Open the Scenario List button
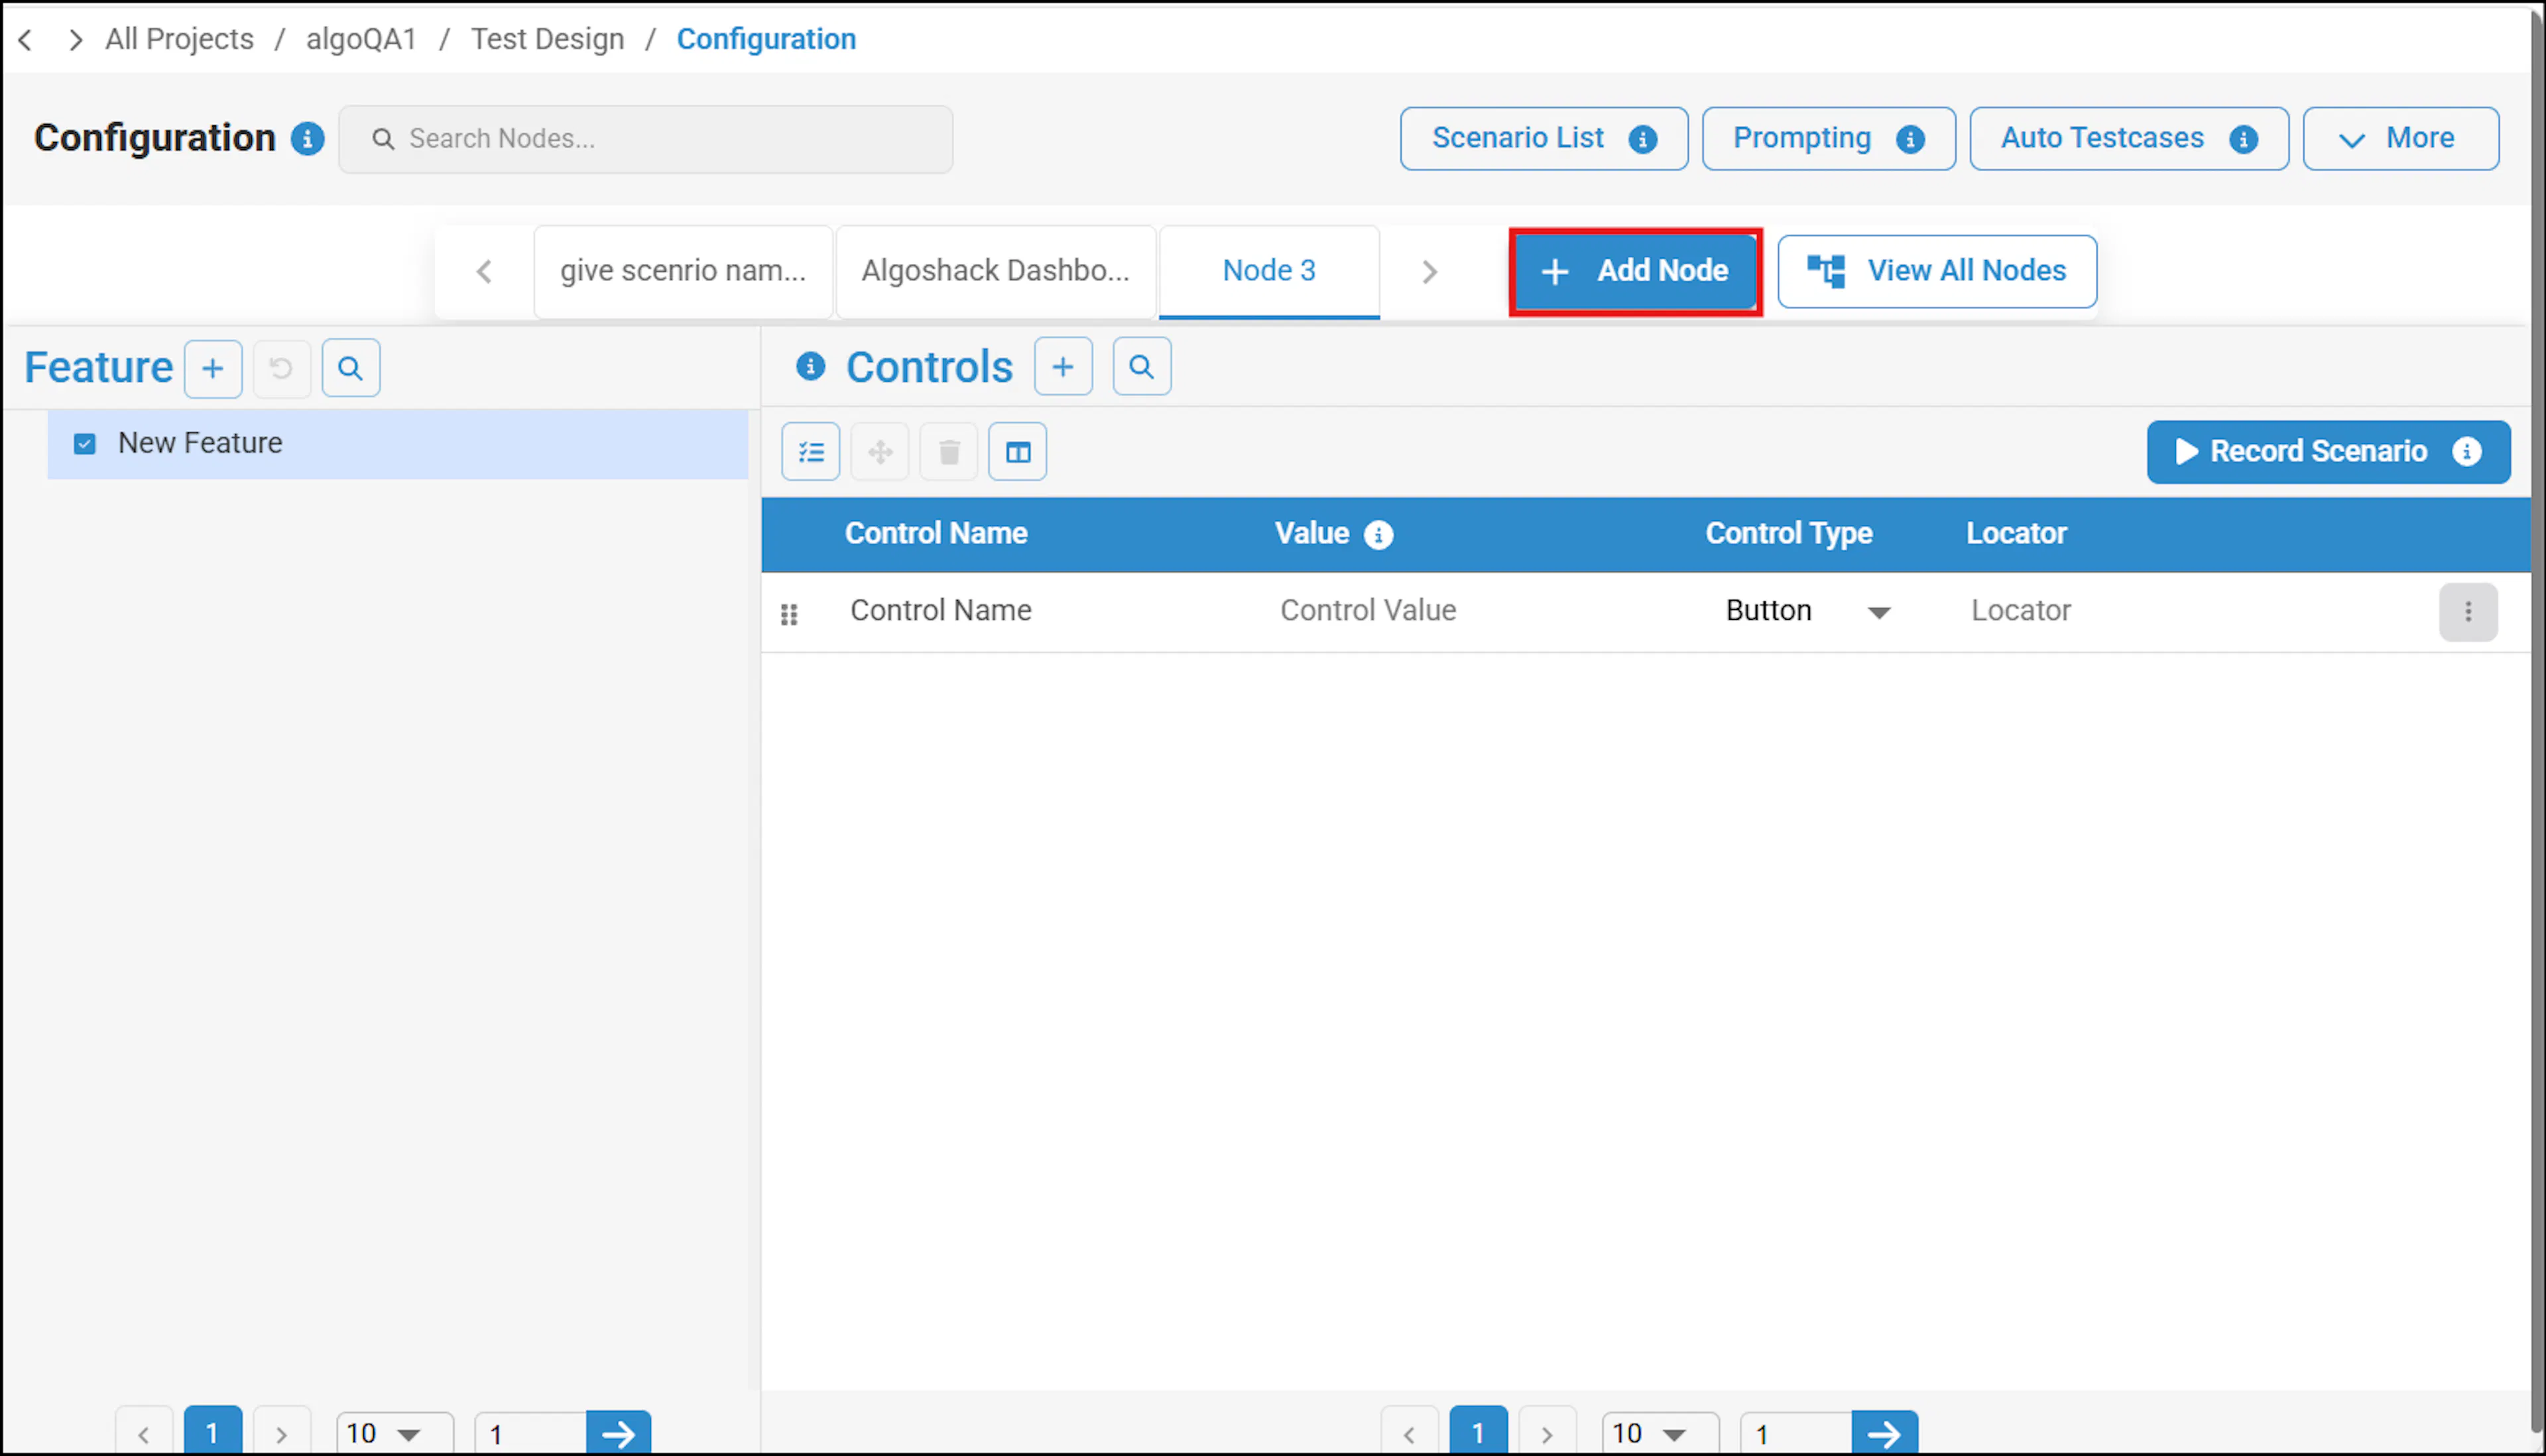The width and height of the screenshot is (2546, 1456). [1544, 139]
